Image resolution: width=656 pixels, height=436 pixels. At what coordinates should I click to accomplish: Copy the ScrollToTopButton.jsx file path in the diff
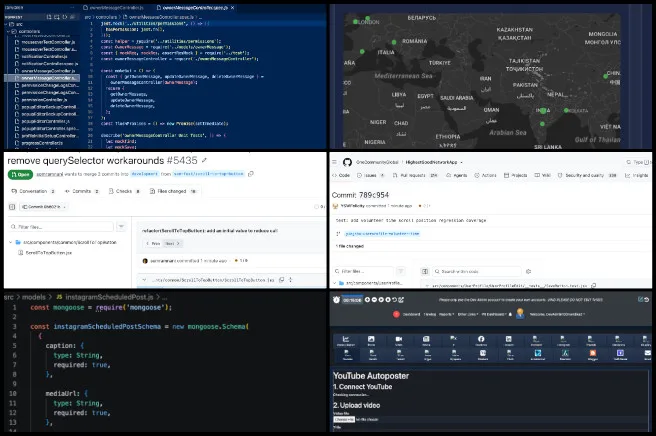click(x=282, y=280)
